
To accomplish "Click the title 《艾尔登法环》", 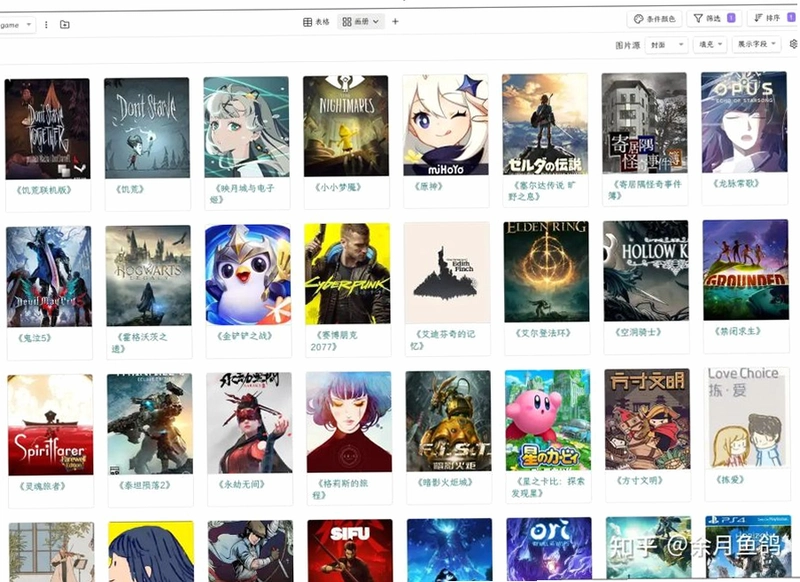I will point(543,333).
